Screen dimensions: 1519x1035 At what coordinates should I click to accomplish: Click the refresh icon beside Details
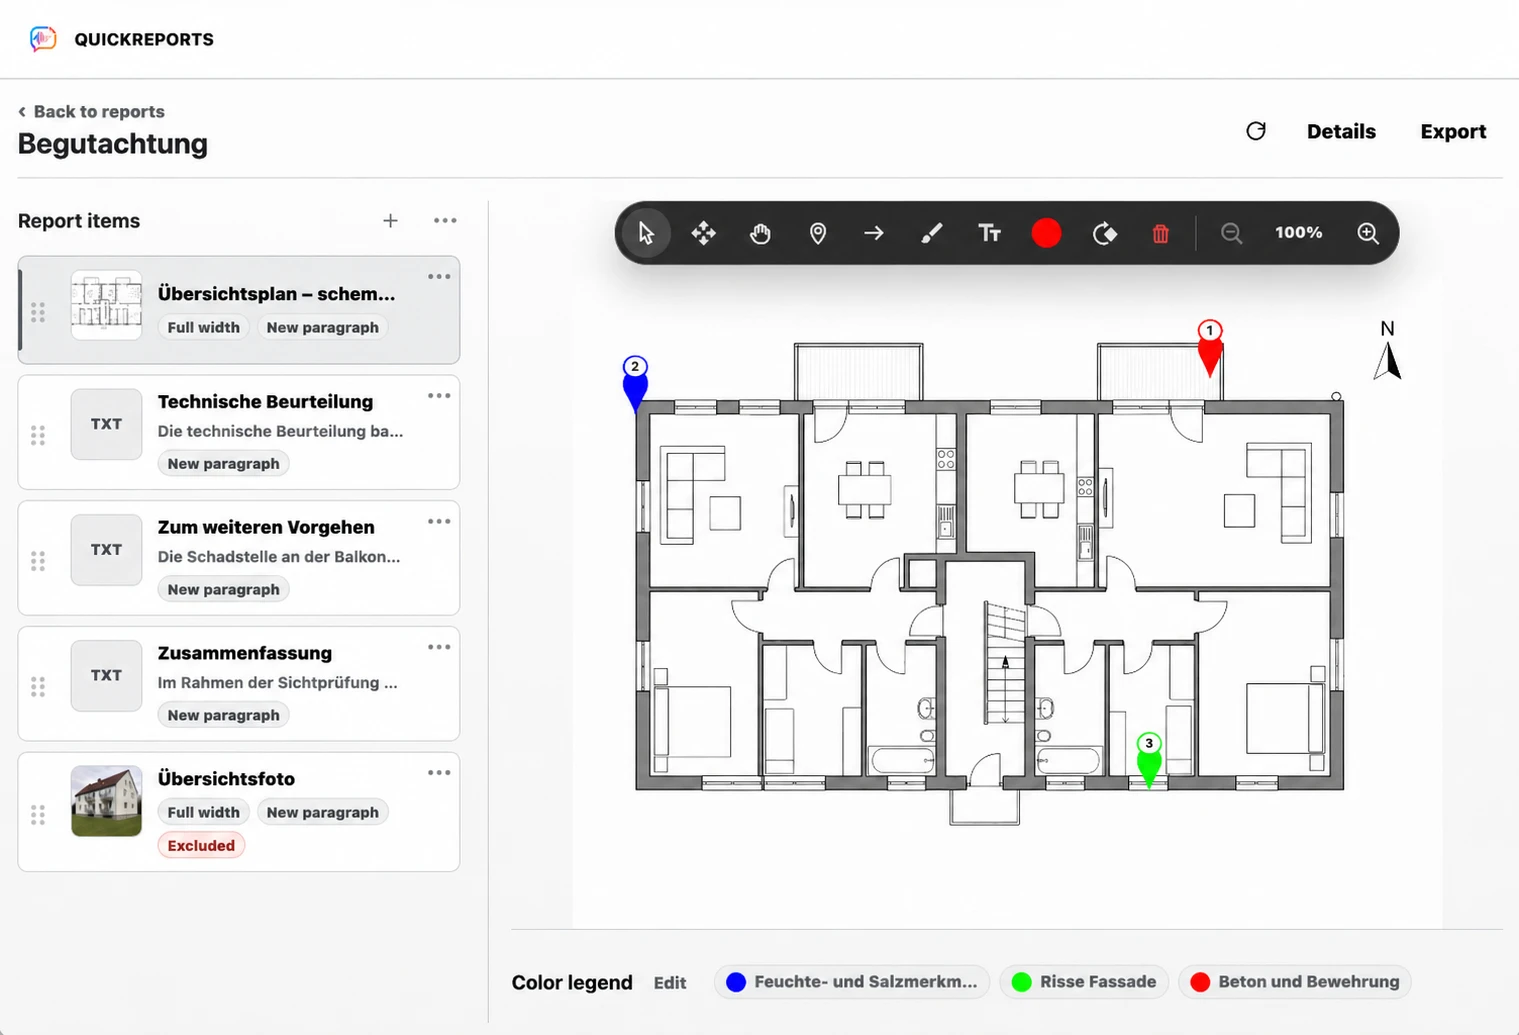1256,131
